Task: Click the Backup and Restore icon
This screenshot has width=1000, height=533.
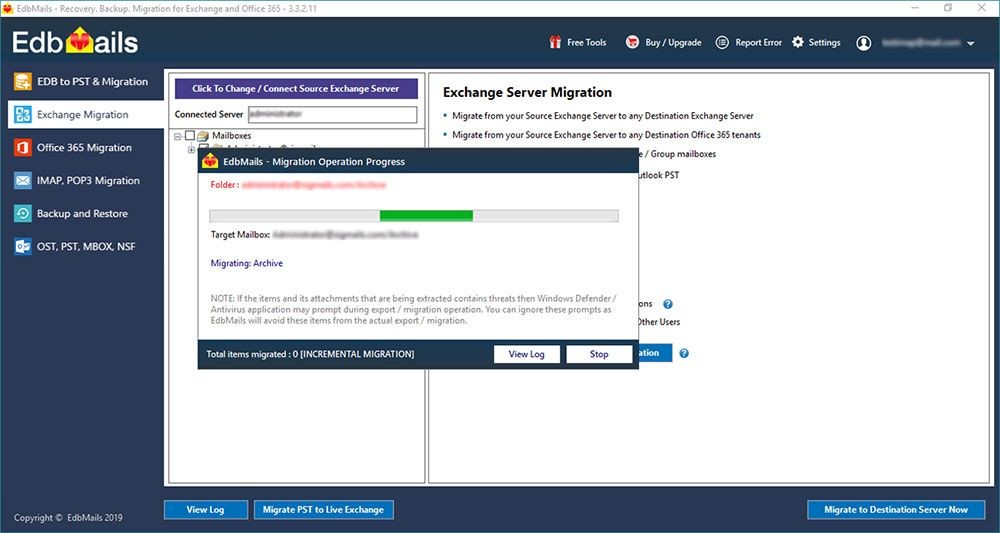Action: coord(23,214)
